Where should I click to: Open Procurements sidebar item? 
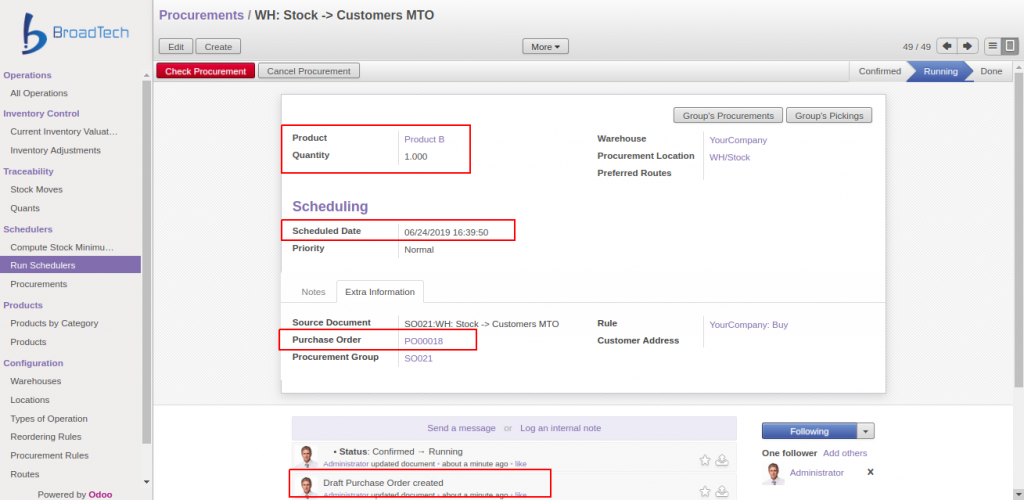pyautogui.click(x=39, y=284)
